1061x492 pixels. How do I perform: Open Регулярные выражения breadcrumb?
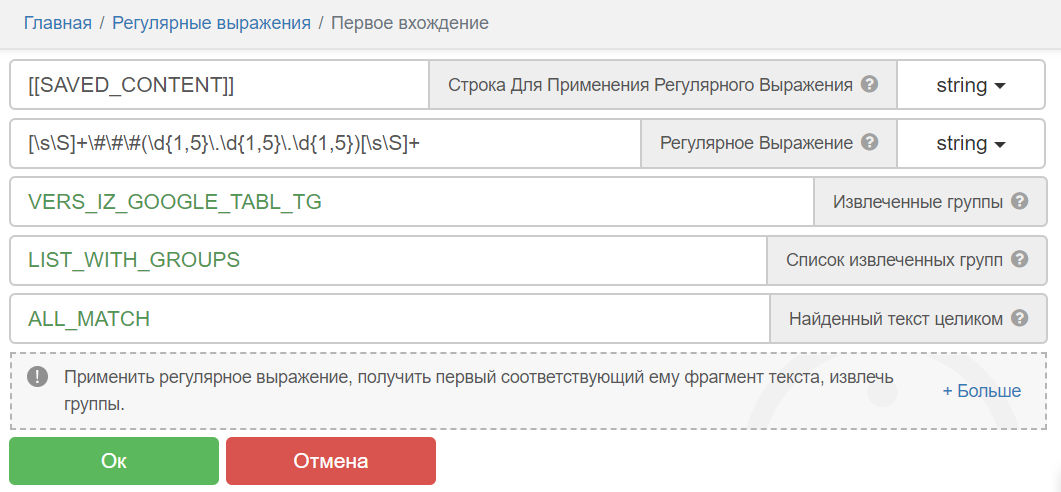[x=211, y=22]
